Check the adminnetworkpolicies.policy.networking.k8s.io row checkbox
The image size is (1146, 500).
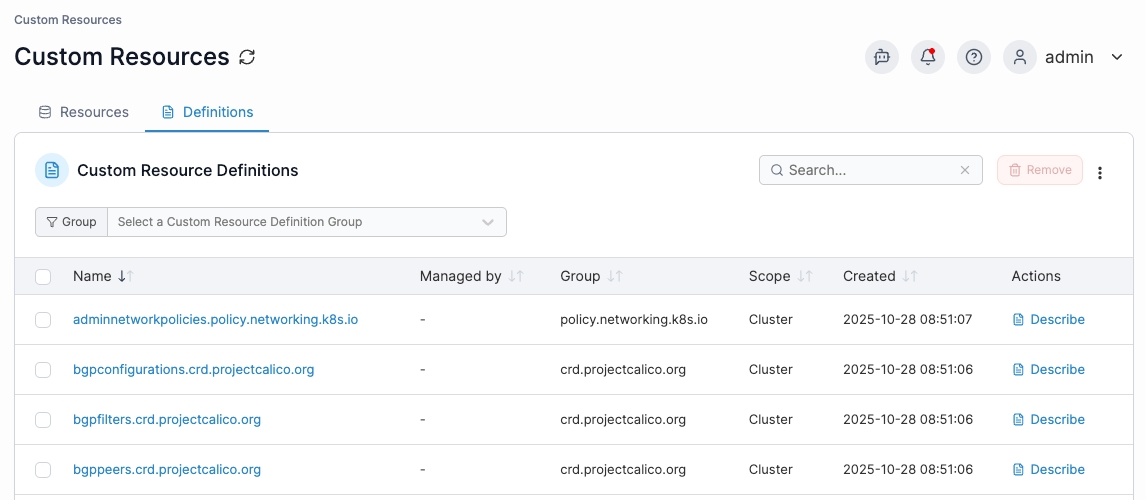pyautogui.click(x=43, y=320)
